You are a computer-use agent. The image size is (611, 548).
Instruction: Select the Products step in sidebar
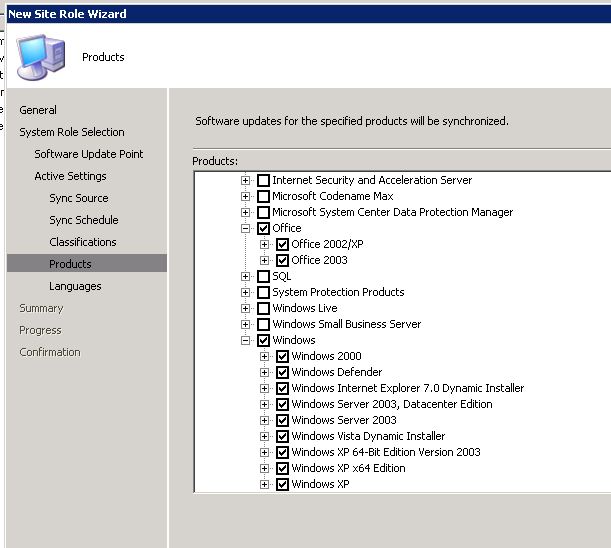click(x=87, y=264)
